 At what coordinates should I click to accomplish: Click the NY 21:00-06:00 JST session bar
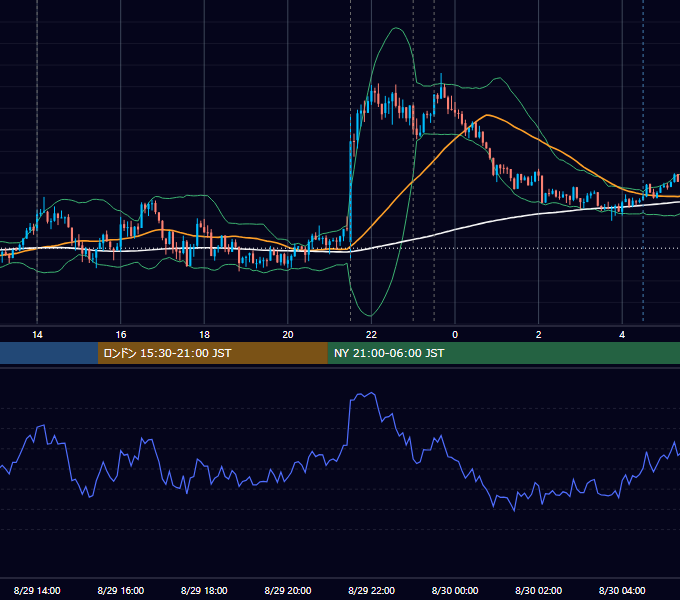pyautogui.click(x=503, y=353)
